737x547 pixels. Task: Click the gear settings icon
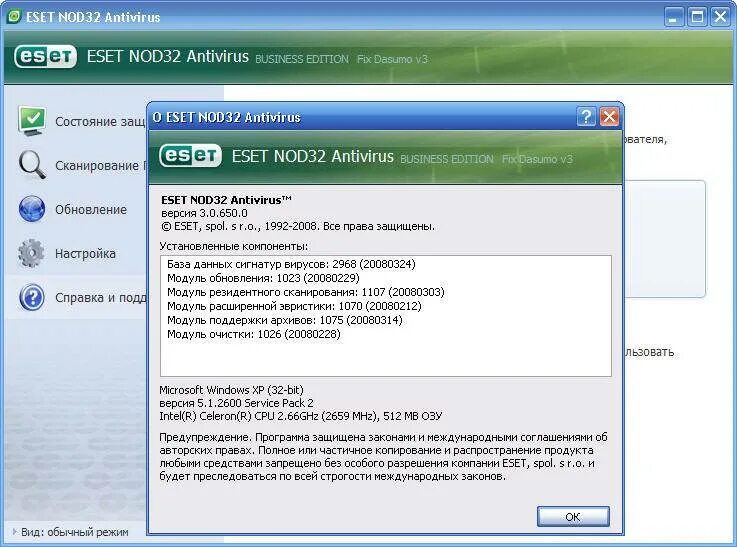coord(31,253)
